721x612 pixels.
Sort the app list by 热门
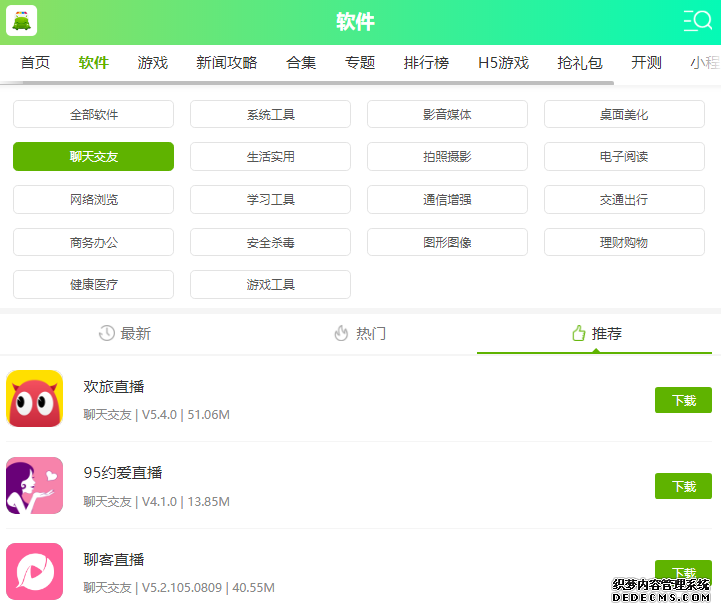click(x=360, y=333)
